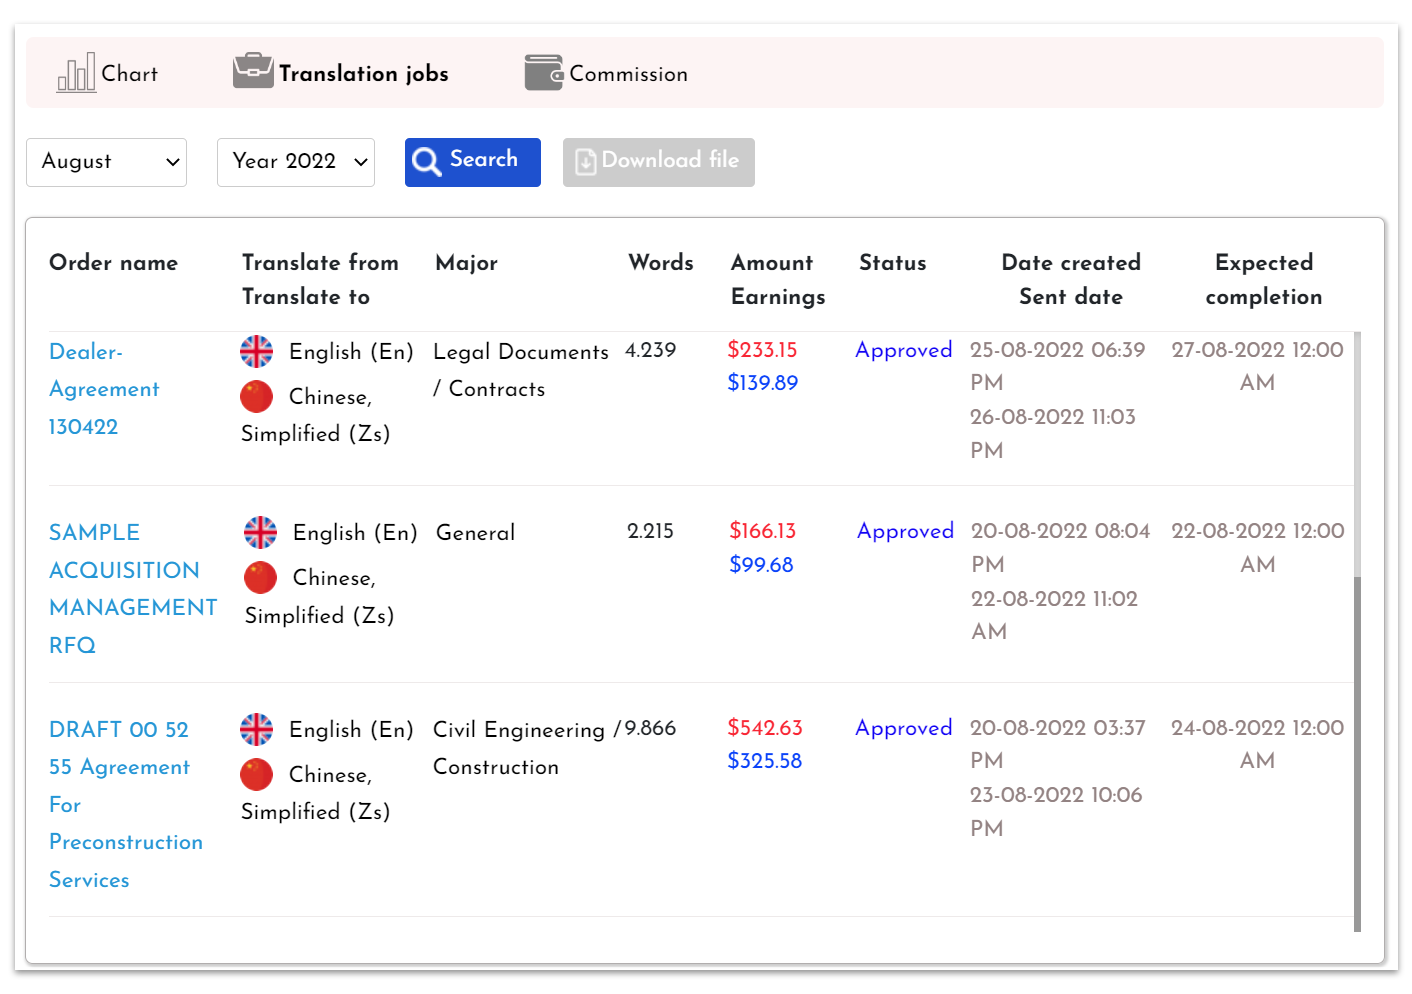Viewport: 1412px width, 994px height.
Task: Click the briefcase icon for Translation jobs
Action: [253, 71]
